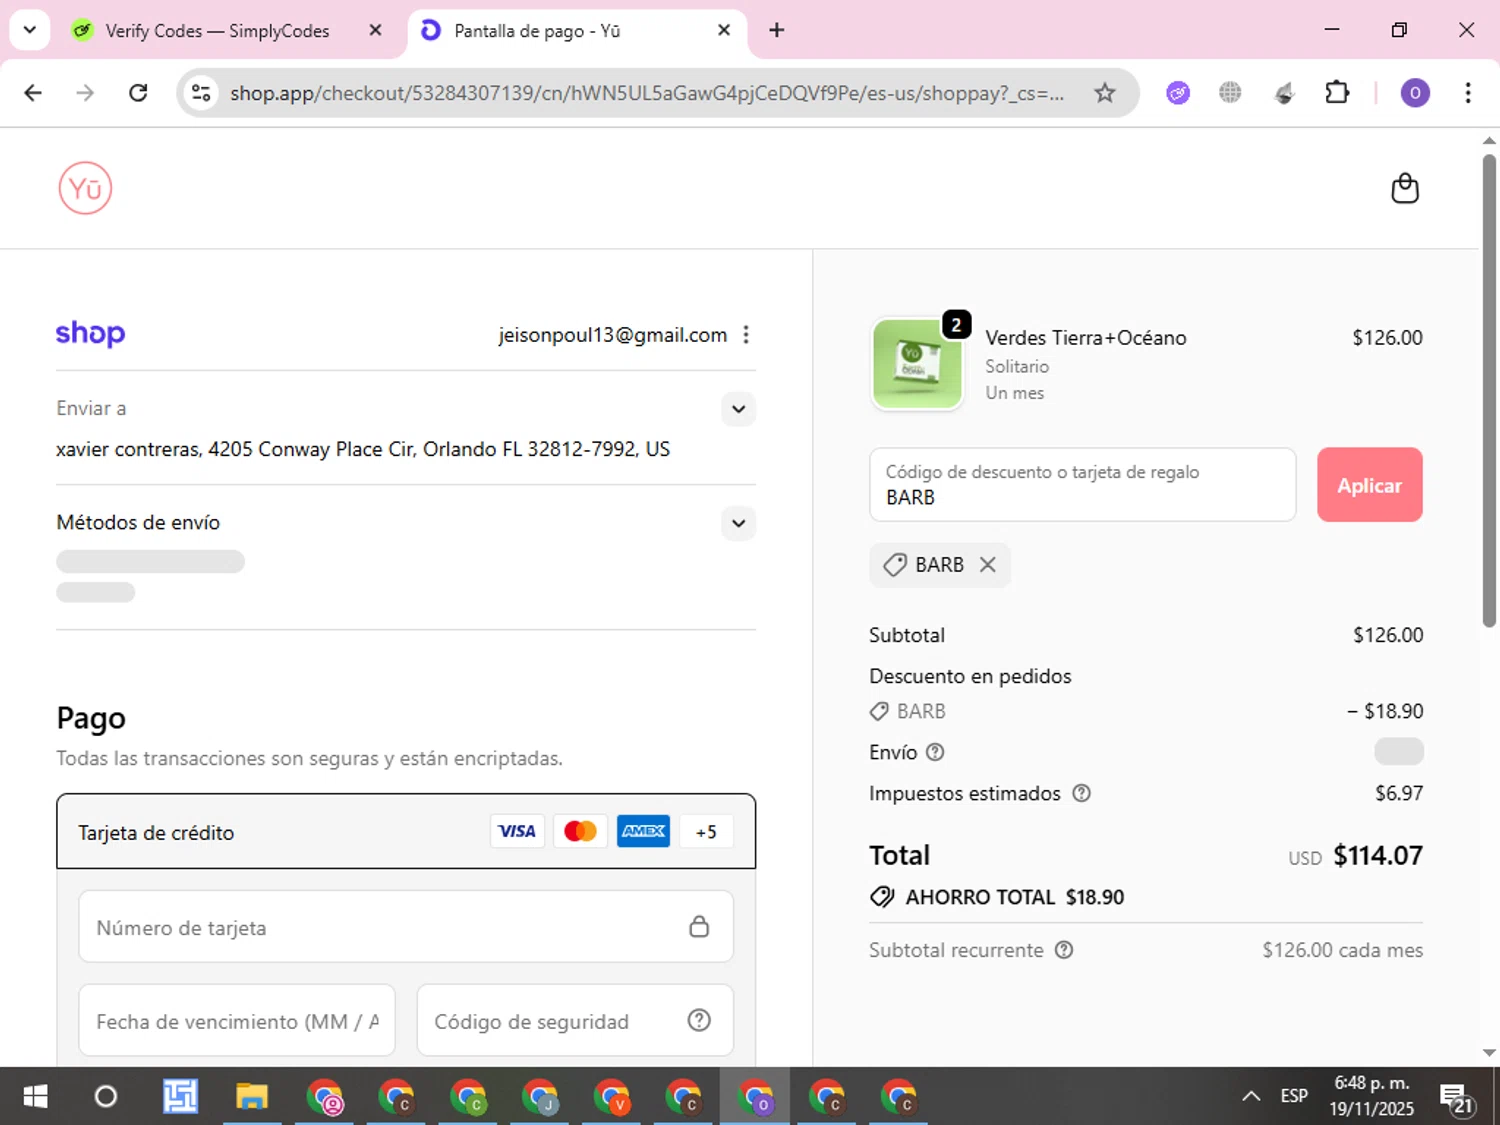Open the Cortana search circle in taskbar
The image size is (1500, 1125).
pyautogui.click(x=105, y=1097)
